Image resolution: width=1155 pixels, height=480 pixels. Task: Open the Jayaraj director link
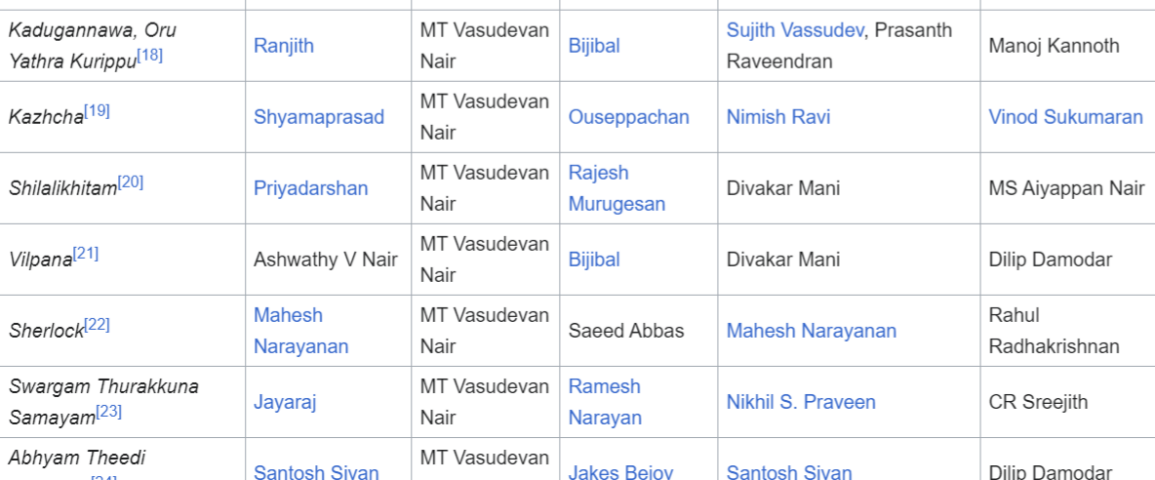(x=285, y=402)
